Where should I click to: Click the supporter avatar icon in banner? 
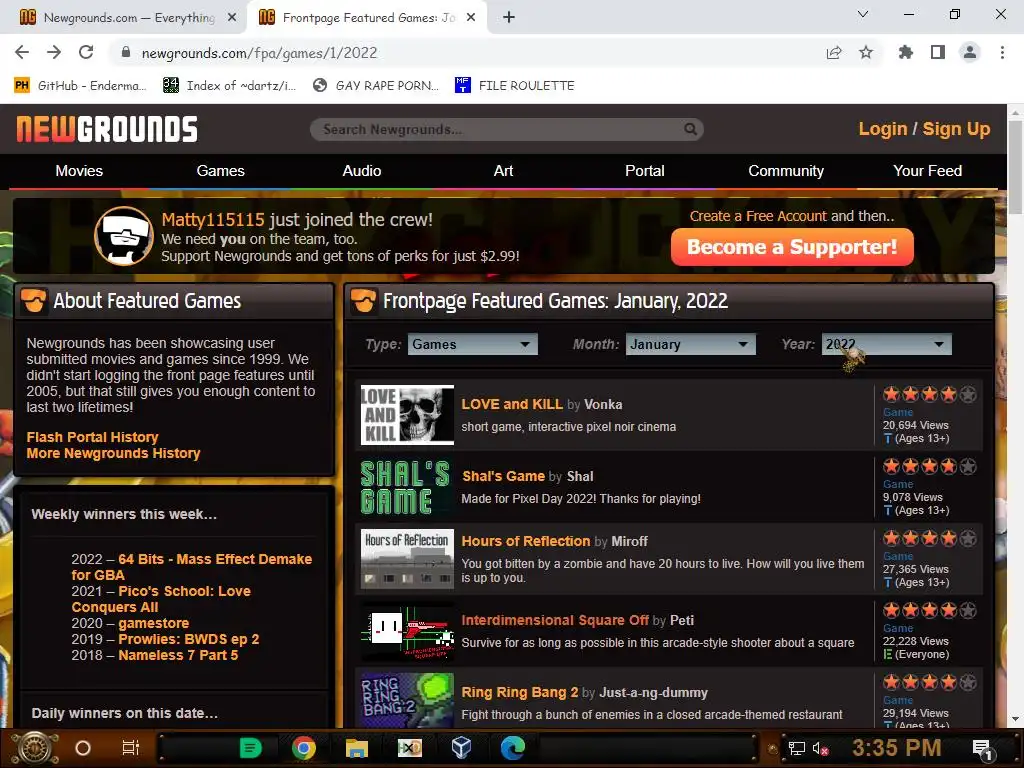tap(124, 236)
